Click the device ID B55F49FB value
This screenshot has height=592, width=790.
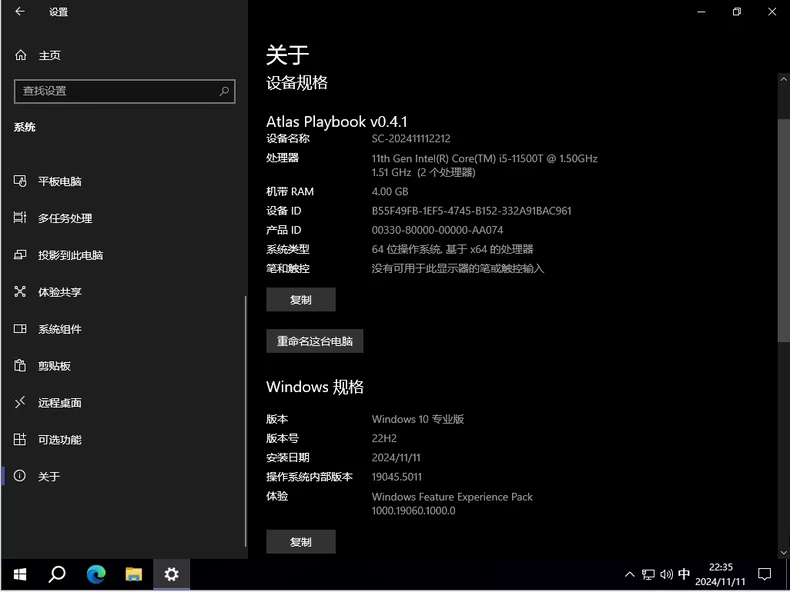click(472, 211)
